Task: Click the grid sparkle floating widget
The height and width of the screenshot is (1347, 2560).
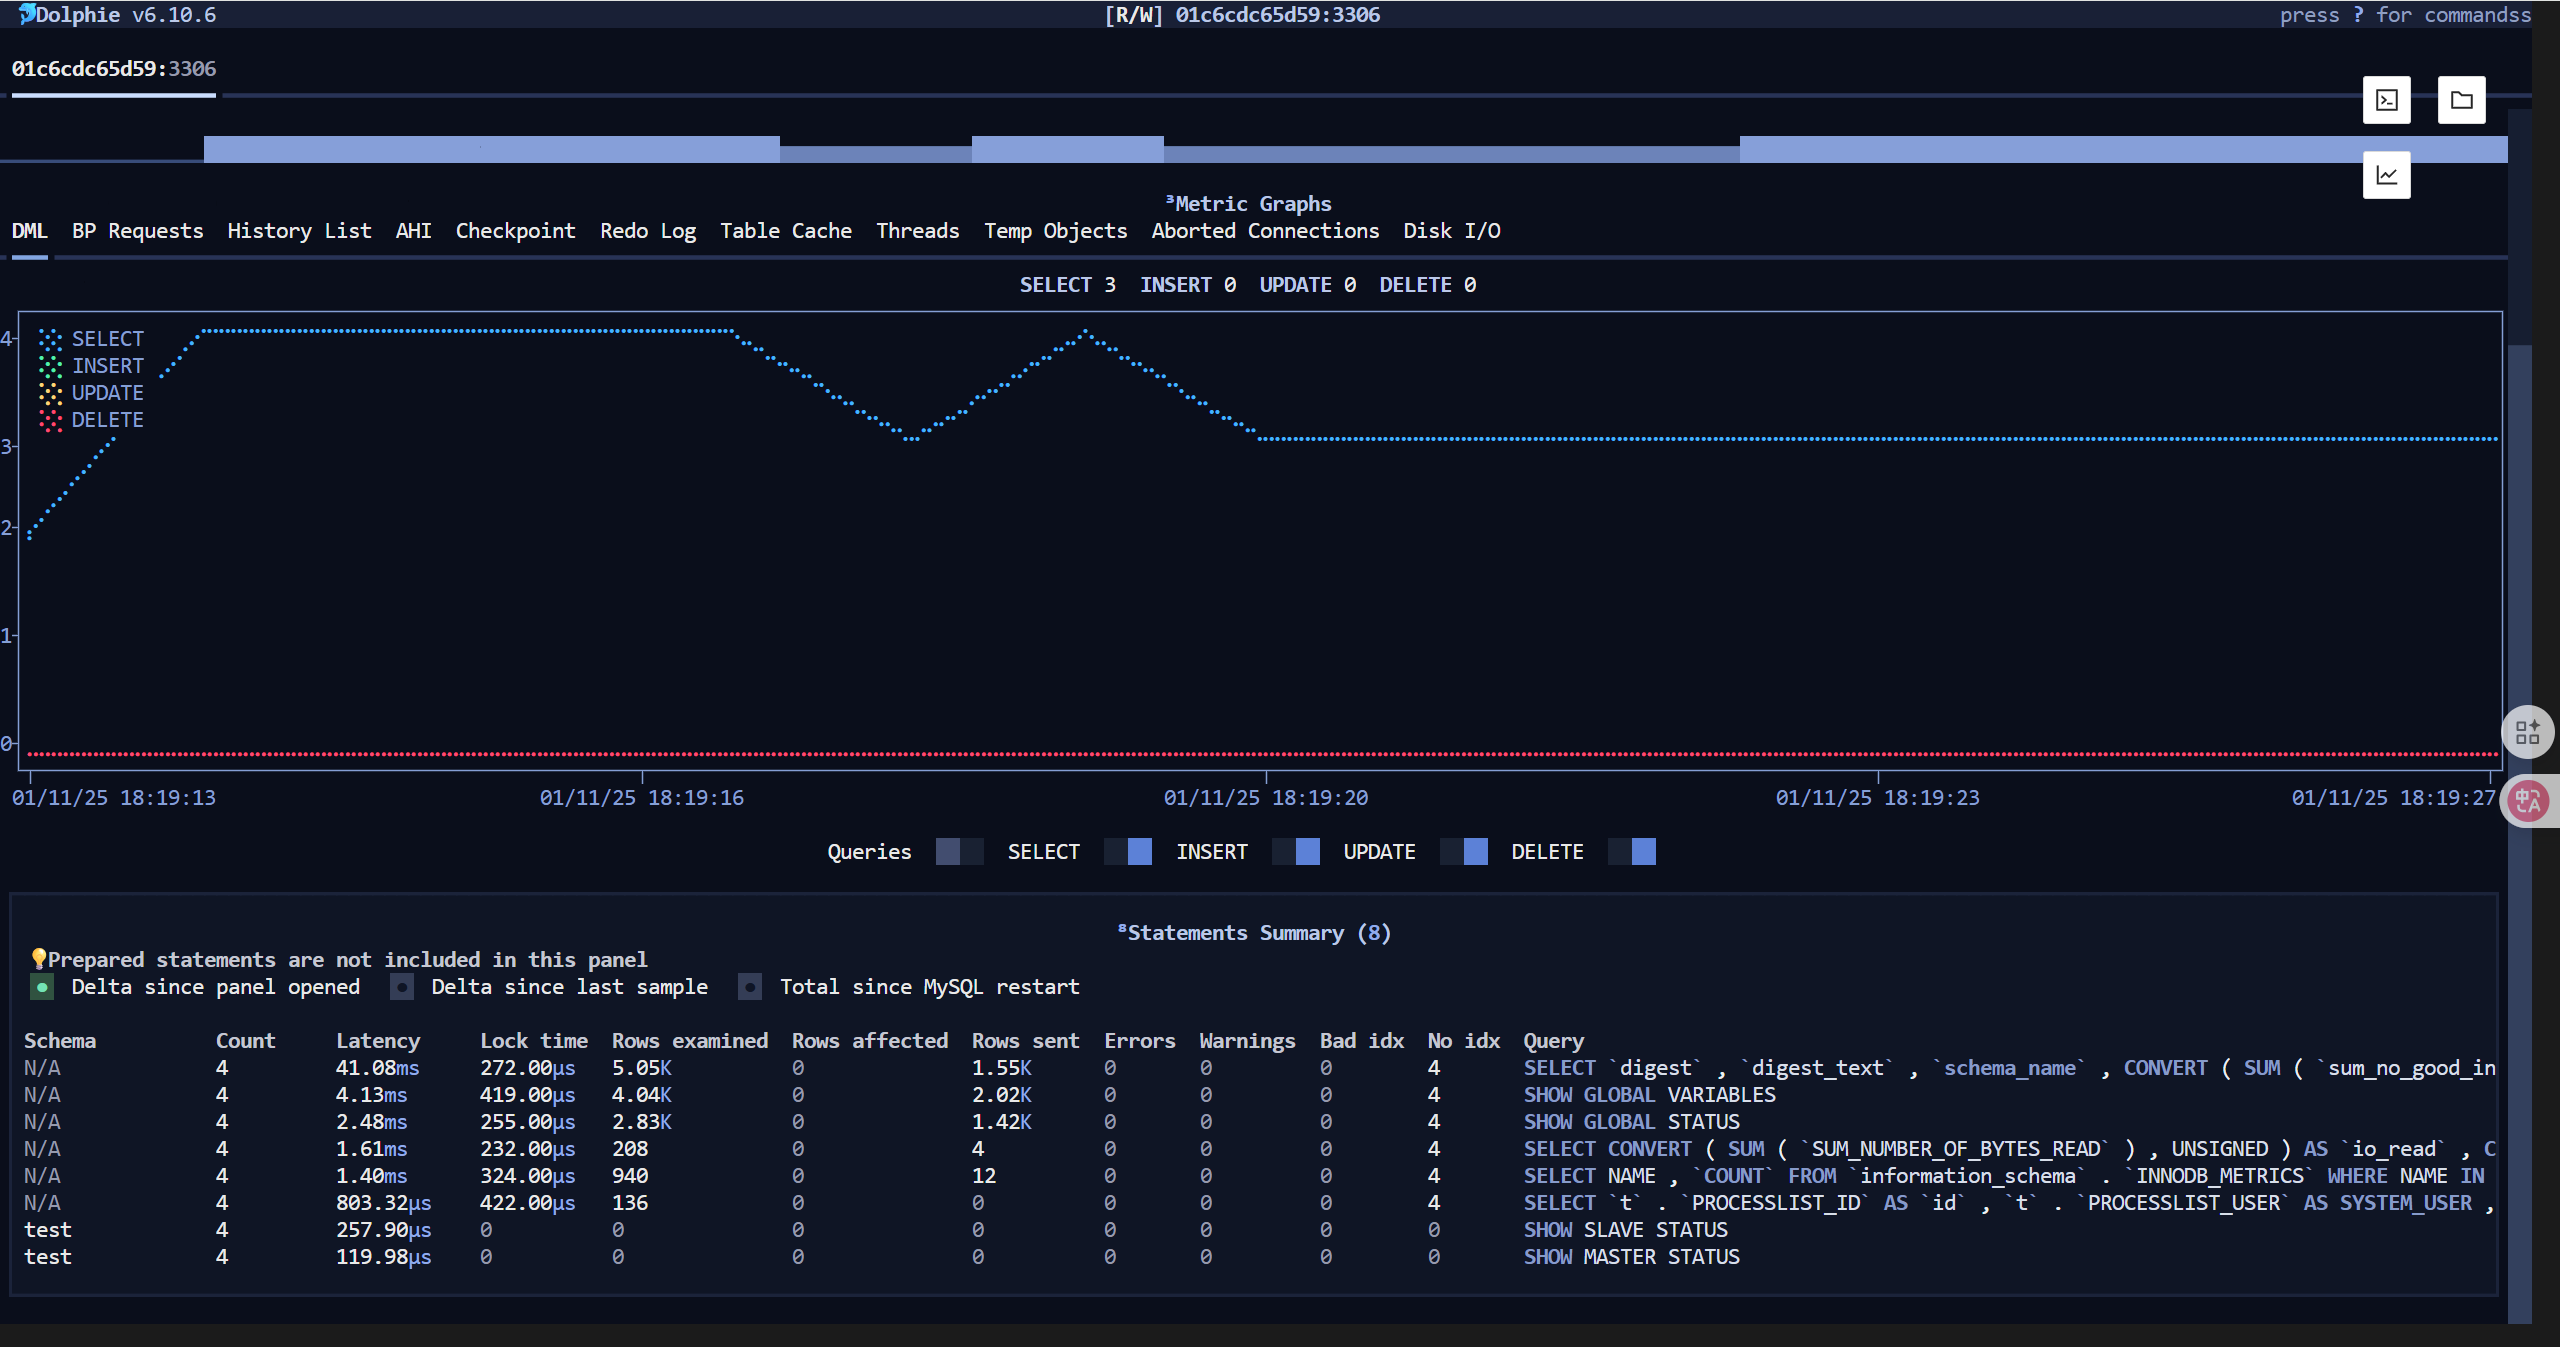Action: coord(2527,733)
